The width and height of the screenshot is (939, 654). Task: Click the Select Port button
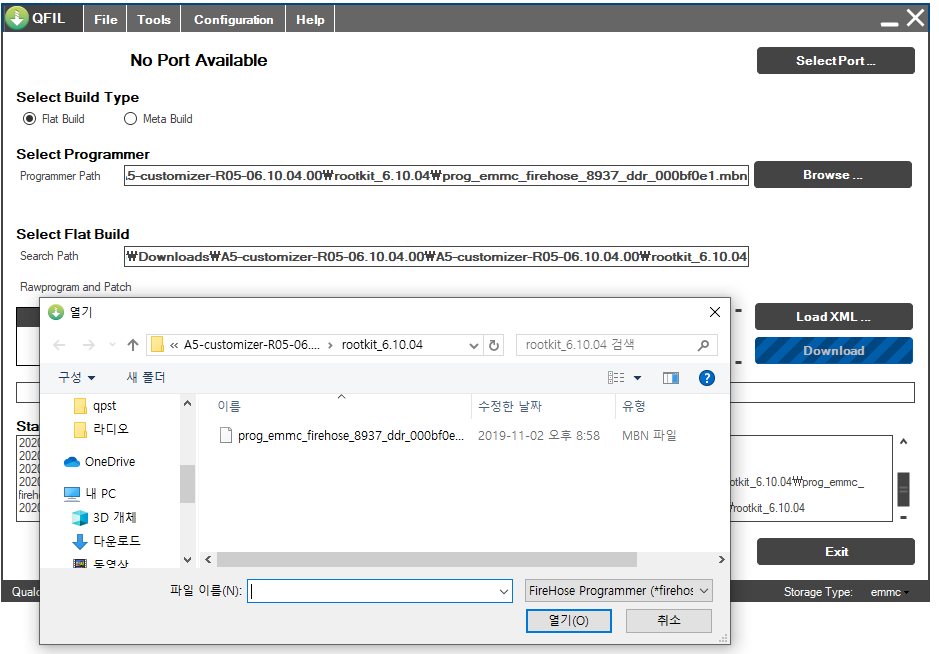point(835,60)
